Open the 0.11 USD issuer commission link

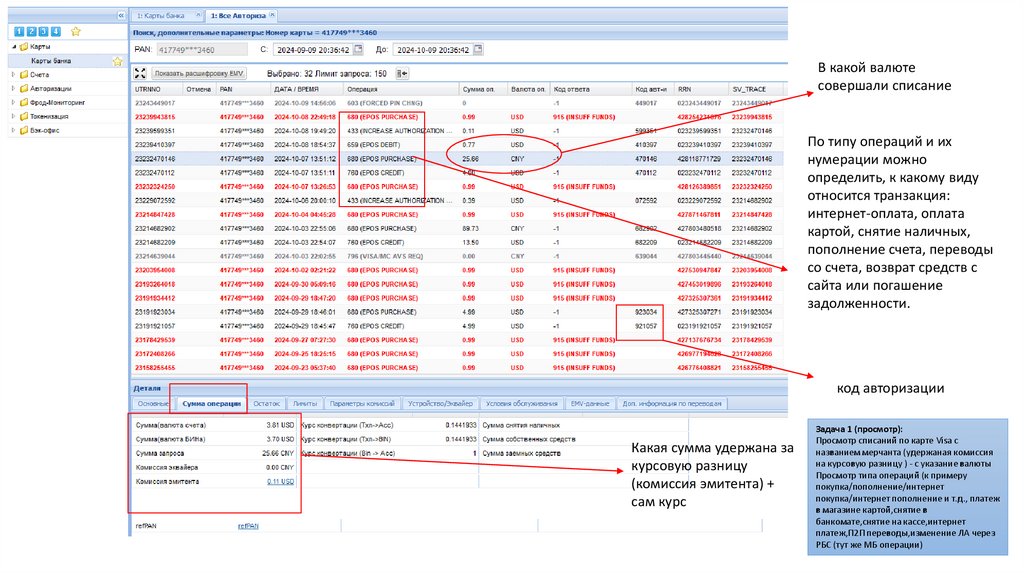click(x=280, y=482)
